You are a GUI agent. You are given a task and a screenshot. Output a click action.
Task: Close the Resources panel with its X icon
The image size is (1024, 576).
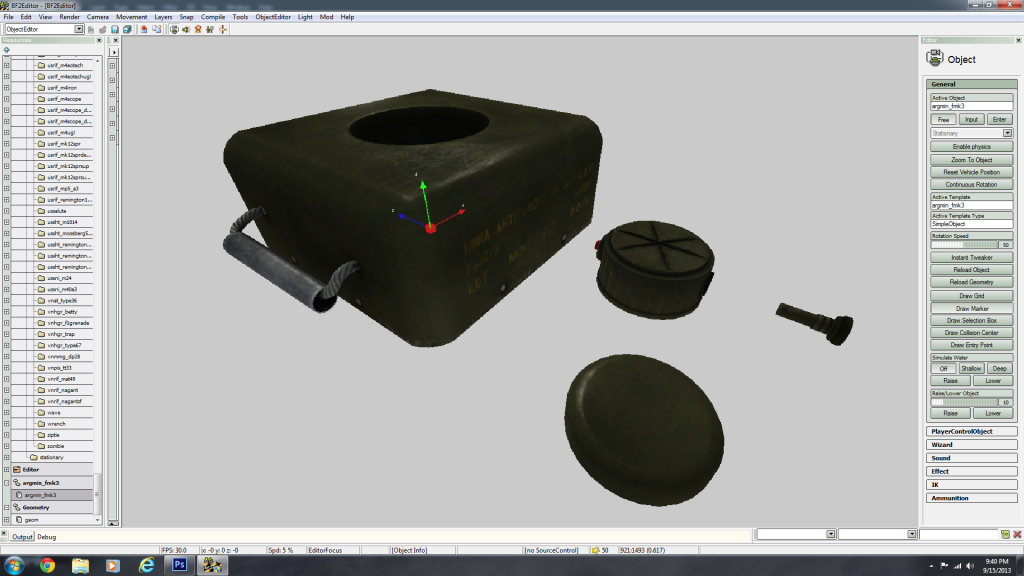100,40
